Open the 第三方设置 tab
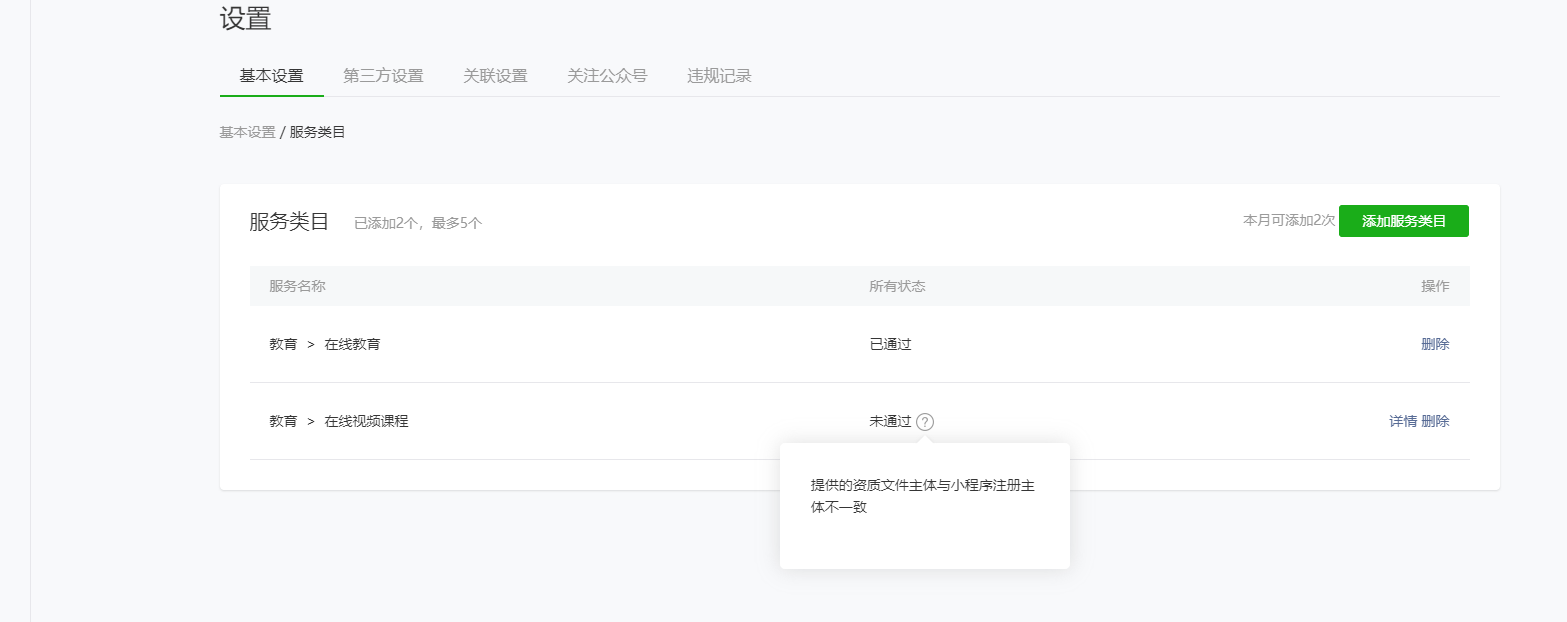 click(x=383, y=76)
